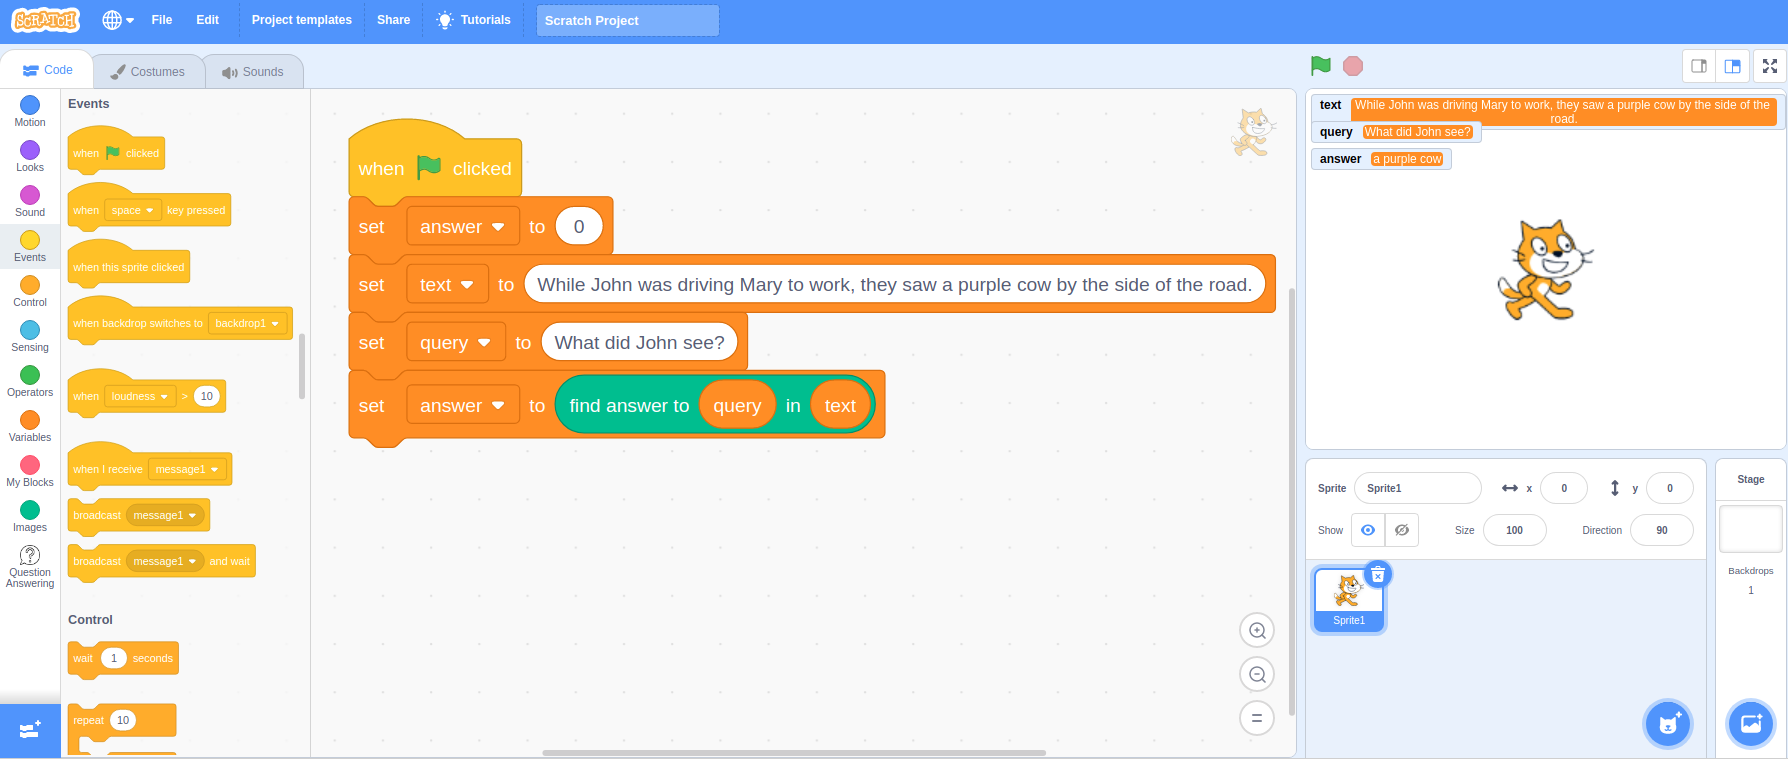Click the when flag clicked hat block in script
Image resolution: width=1788 pixels, height=759 pixels.
435,164
